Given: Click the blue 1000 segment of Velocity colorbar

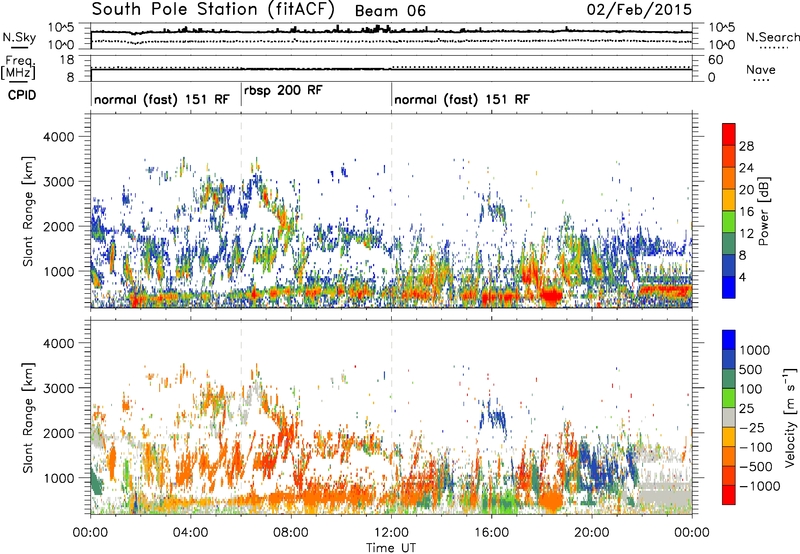Looking at the screenshot, I should [729, 340].
